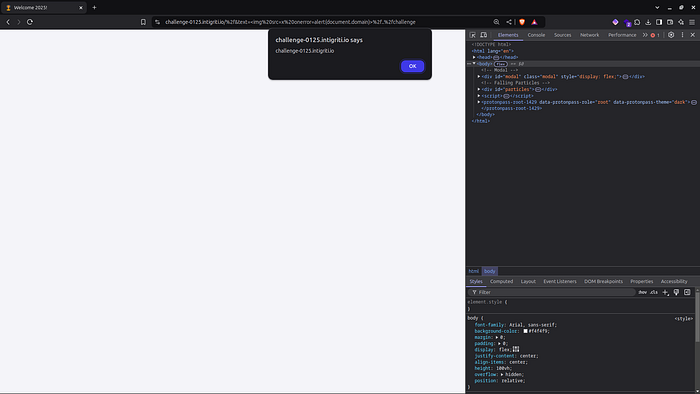Expand the div id="modal" node
This screenshot has height=394, width=700.
pyautogui.click(x=479, y=76)
